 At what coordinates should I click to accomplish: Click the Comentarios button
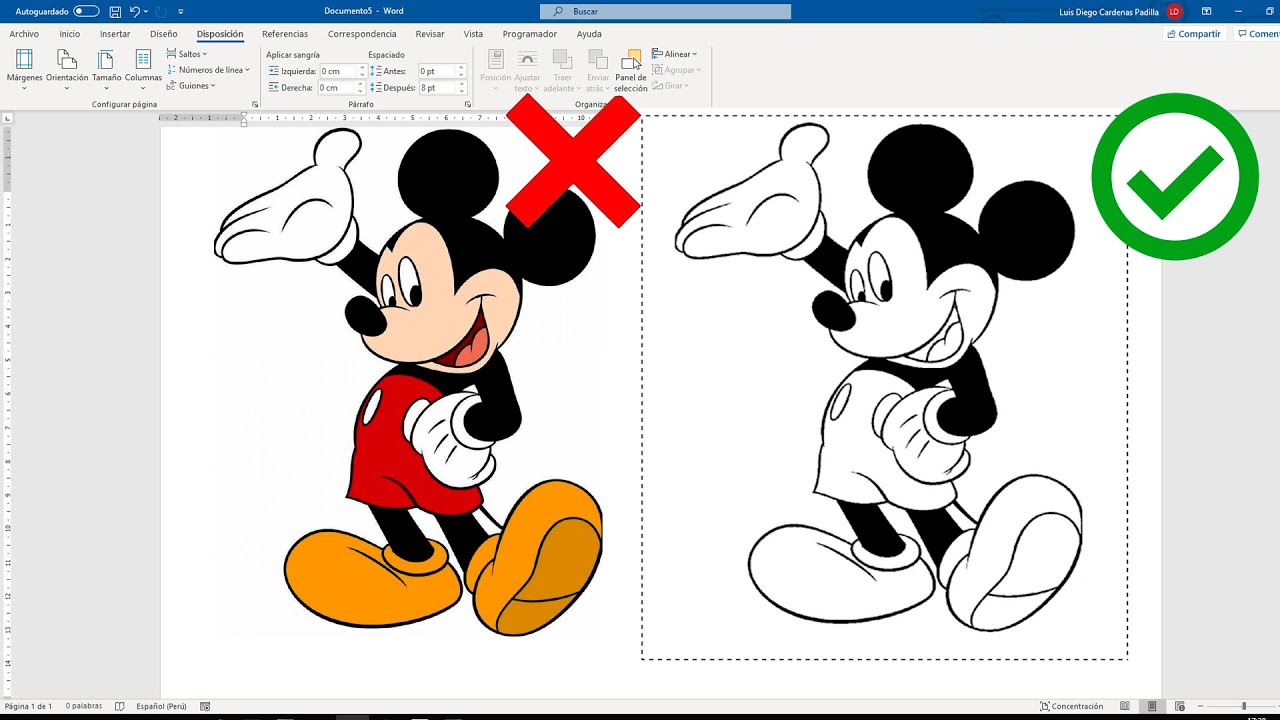click(1258, 34)
